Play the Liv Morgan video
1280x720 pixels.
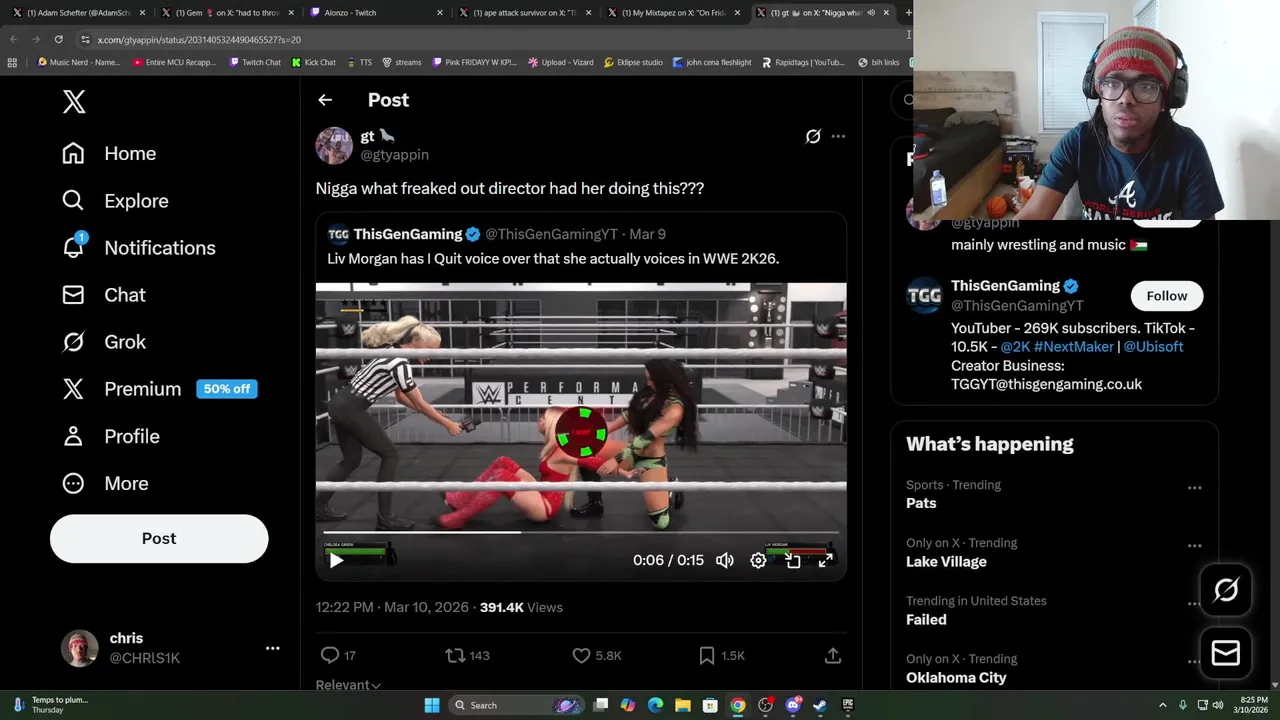[x=336, y=561]
